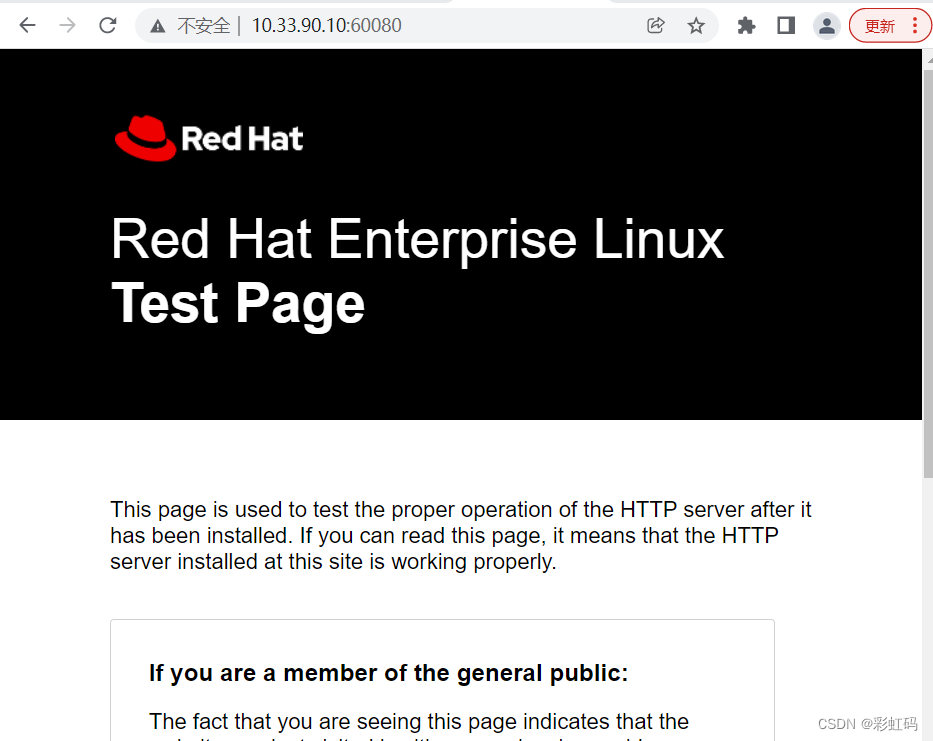This screenshot has height=741, width=933.
Task: Open the three-dot Chrome menu
Action: [914, 26]
